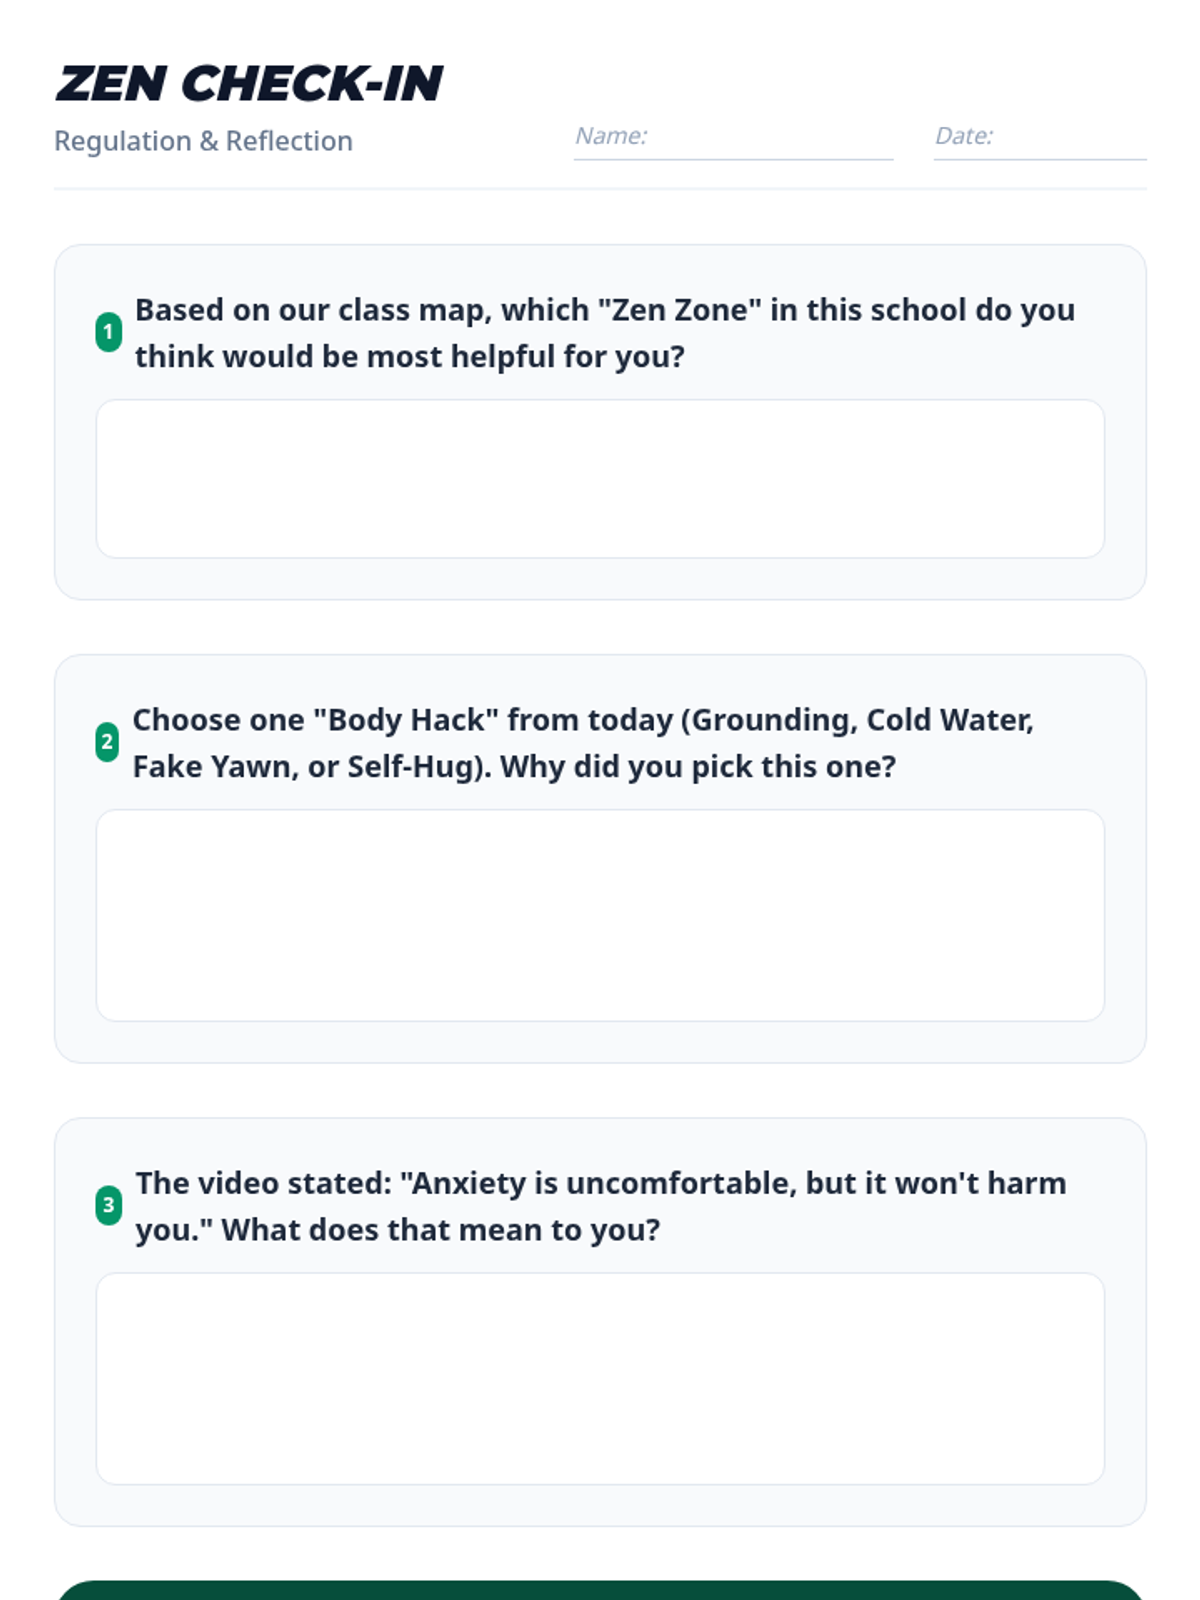
Task: Click the Date field in the header
Action: coord(1039,138)
